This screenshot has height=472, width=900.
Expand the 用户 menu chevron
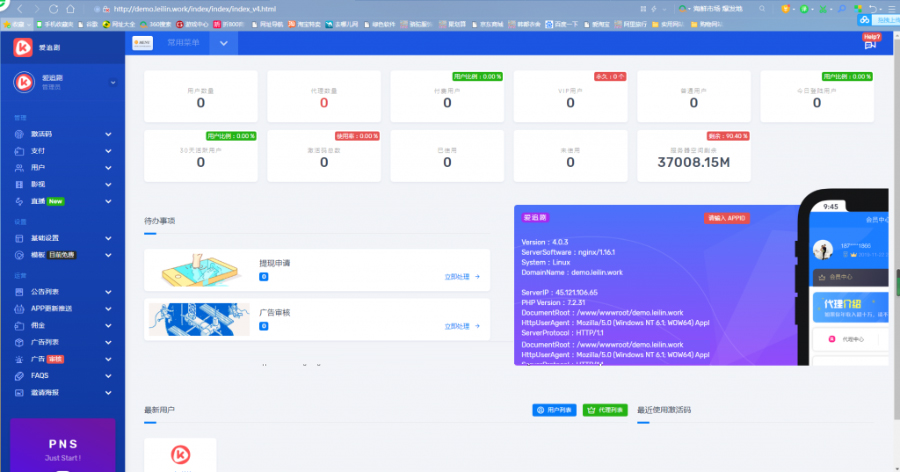tap(108, 168)
